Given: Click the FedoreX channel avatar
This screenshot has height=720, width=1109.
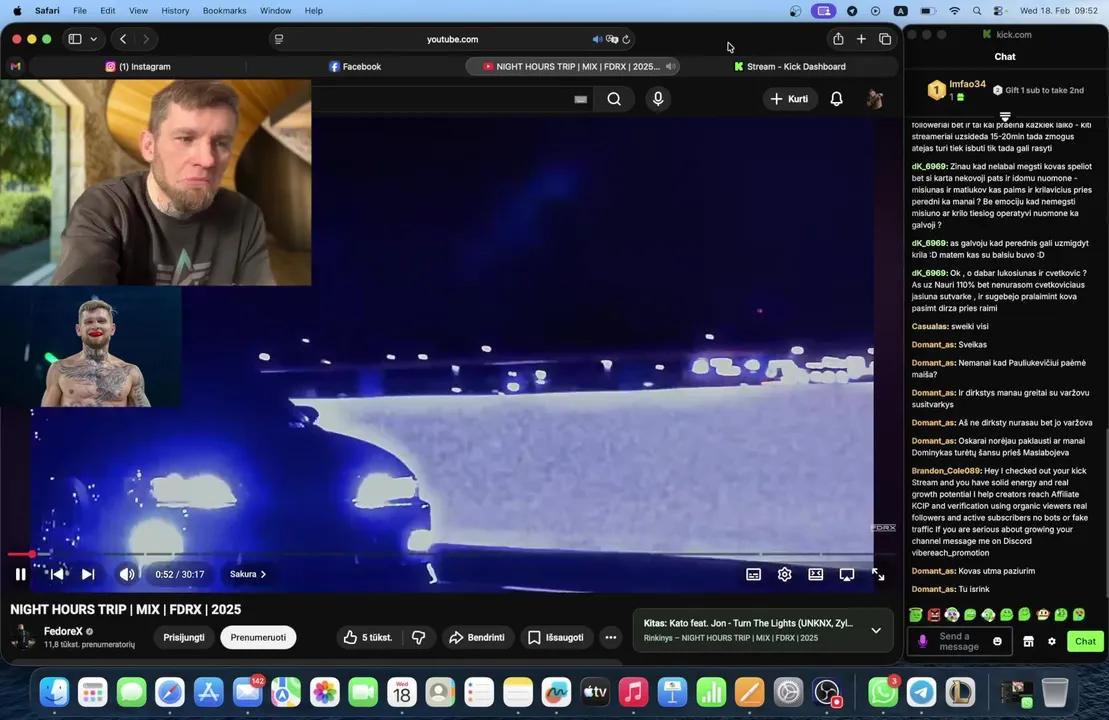Looking at the screenshot, I should point(23,637).
